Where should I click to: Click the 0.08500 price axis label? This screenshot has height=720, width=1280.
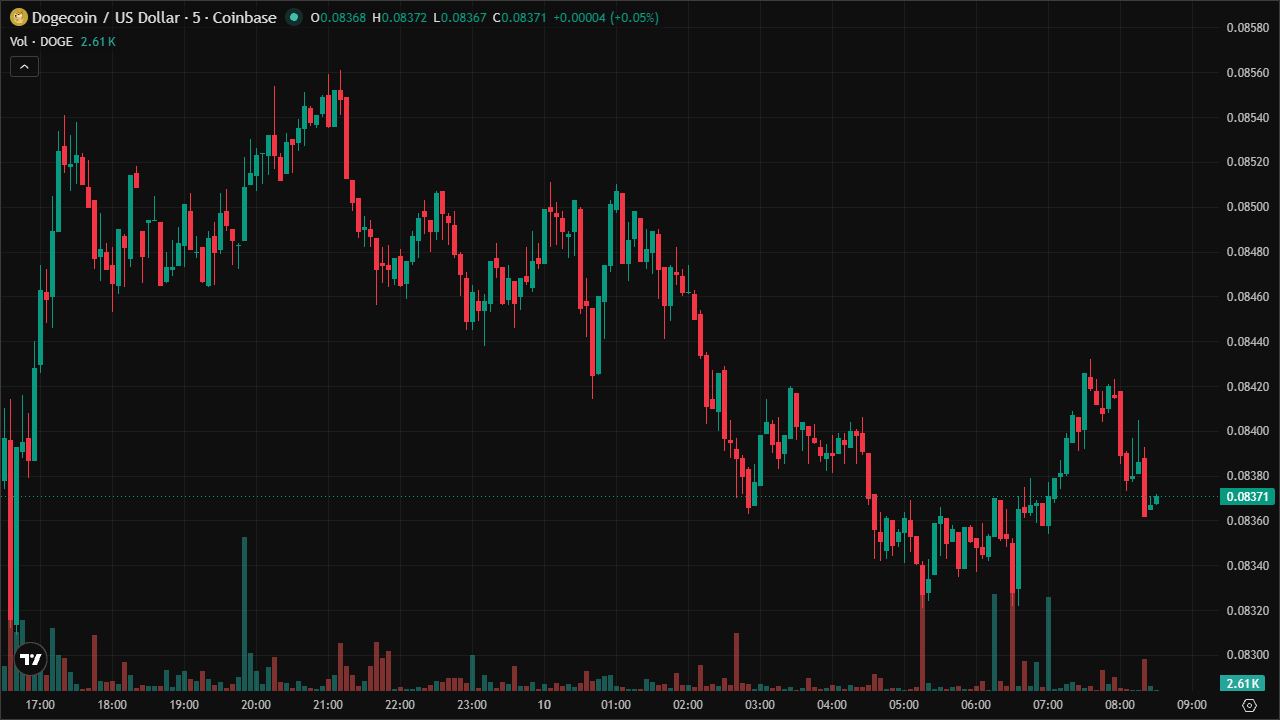point(1247,207)
